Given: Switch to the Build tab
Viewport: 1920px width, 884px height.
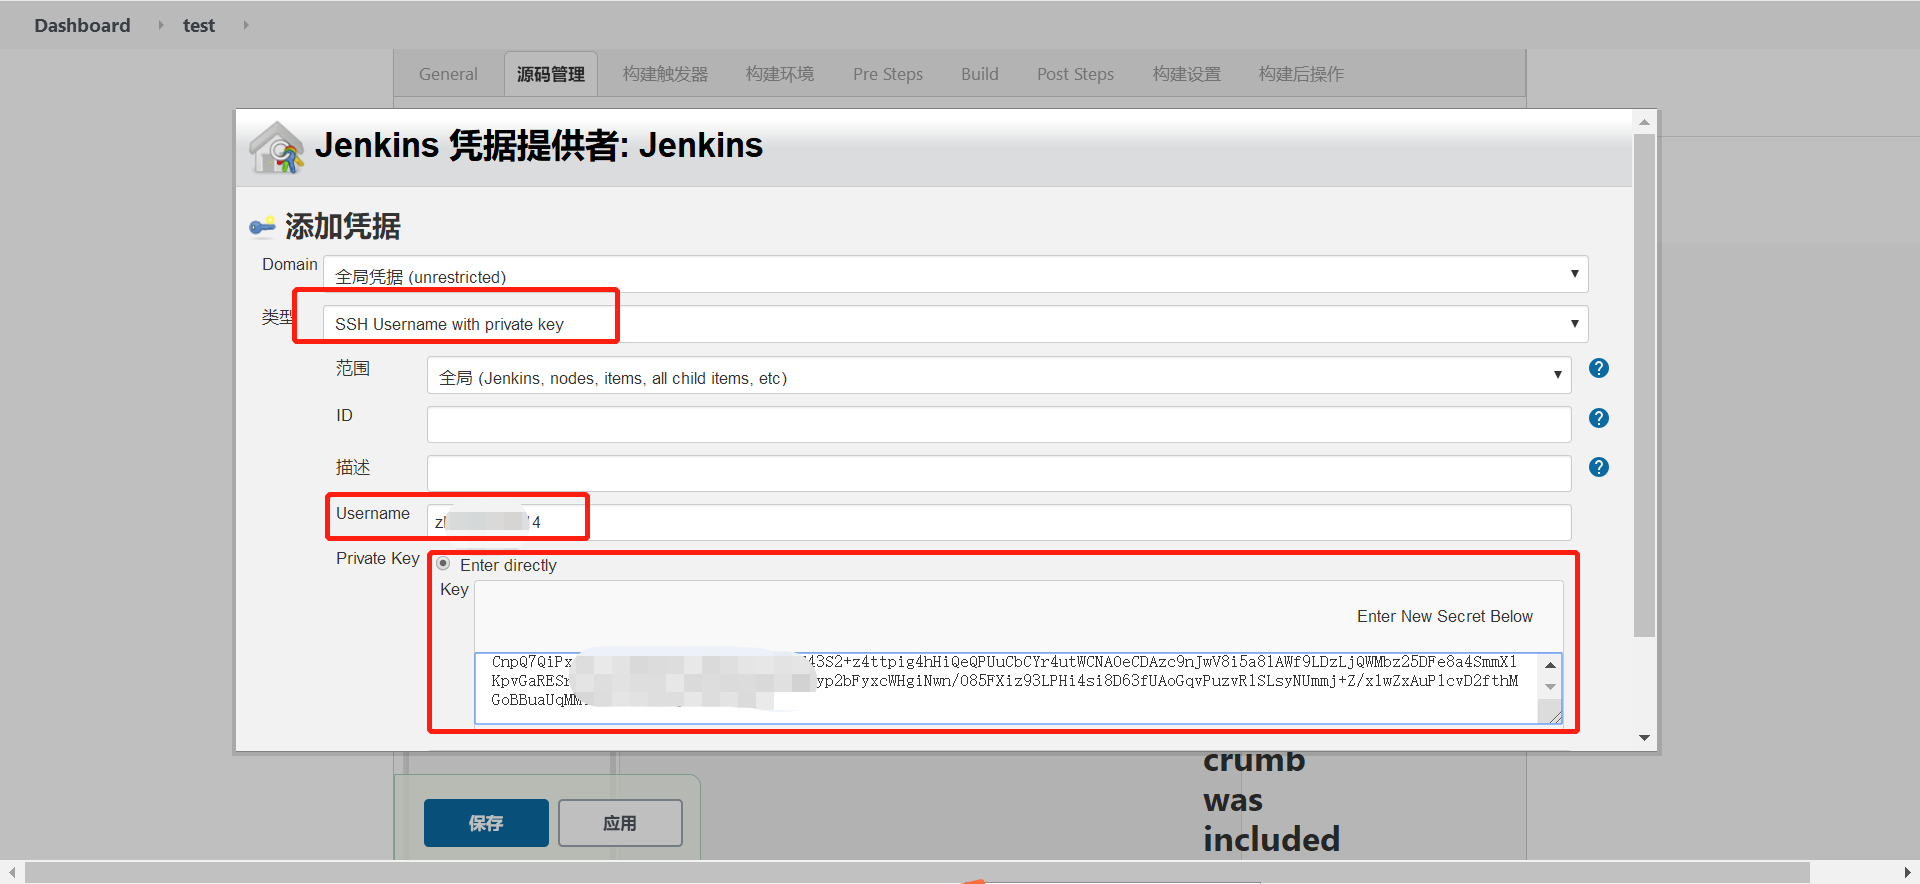Looking at the screenshot, I should coord(980,74).
